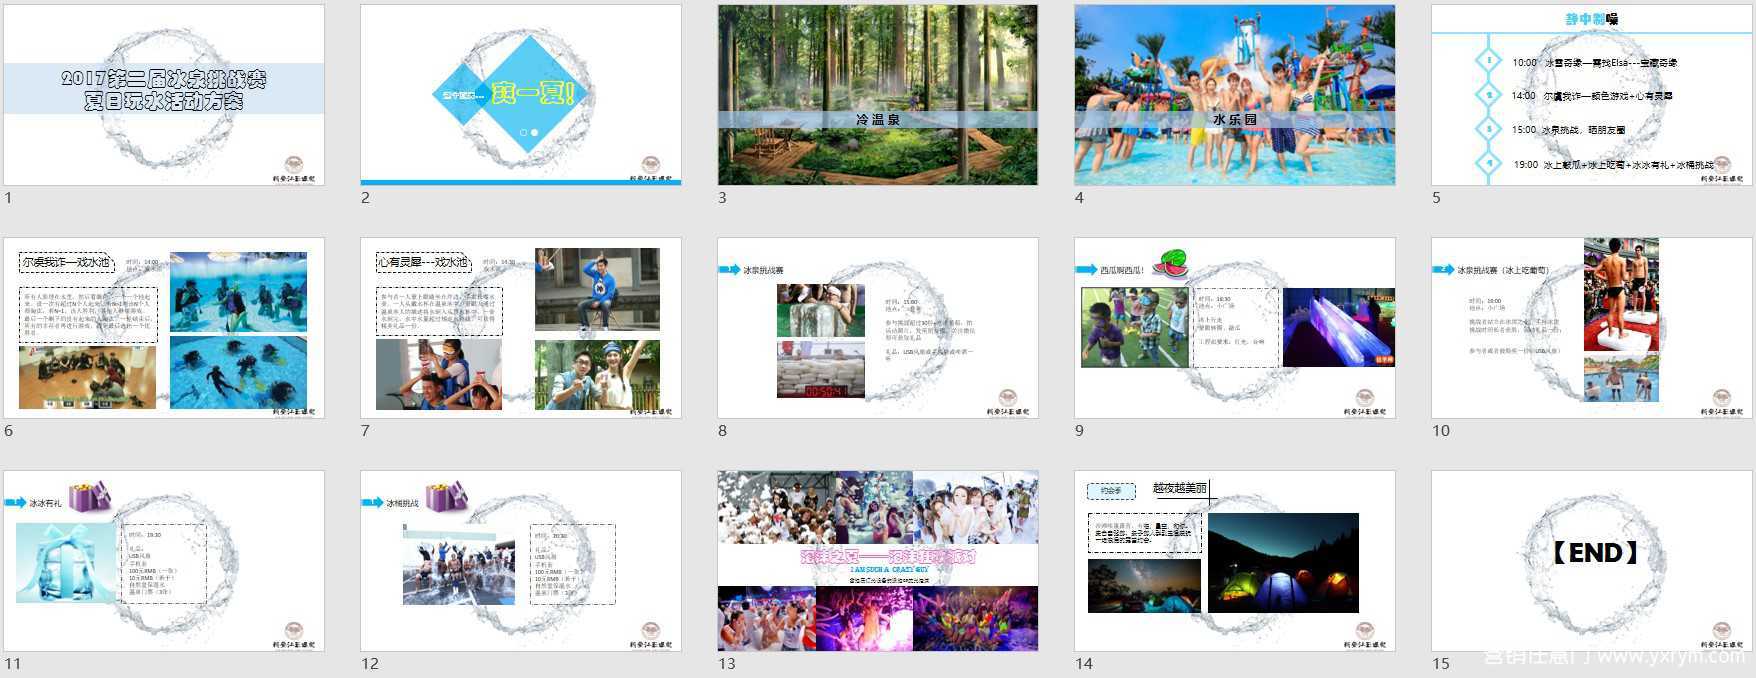Click the slide number label 12
This screenshot has width=1756, height=678.
(370, 664)
